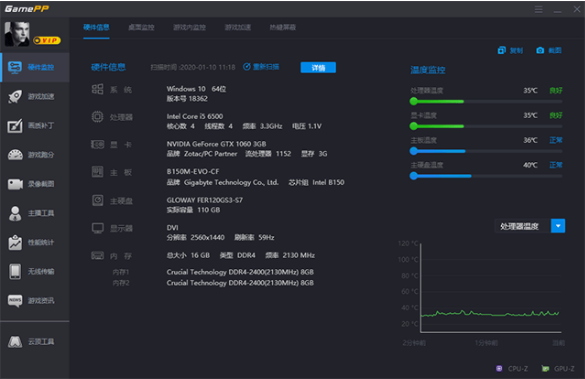Launch CPU-Z from bottom bar
The width and height of the screenshot is (585, 379).
coord(512,369)
